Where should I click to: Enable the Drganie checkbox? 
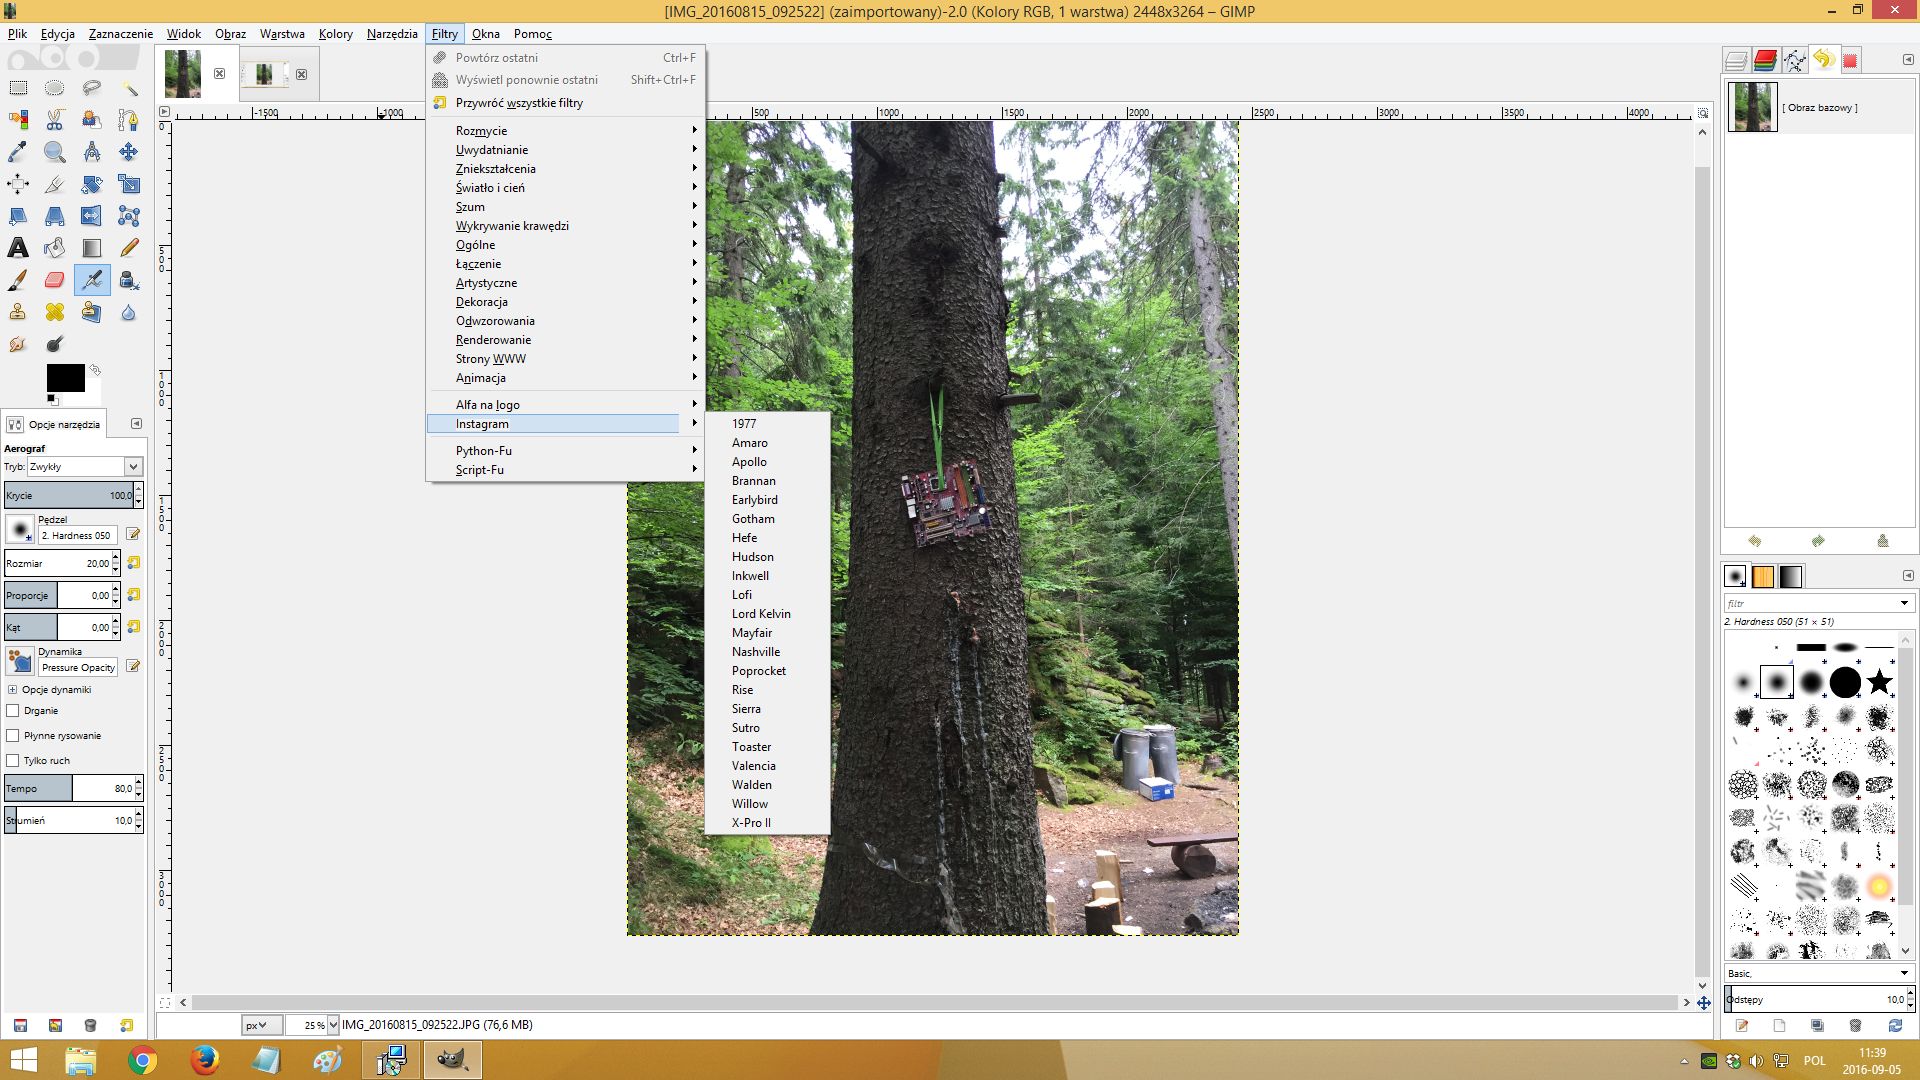pos(13,711)
